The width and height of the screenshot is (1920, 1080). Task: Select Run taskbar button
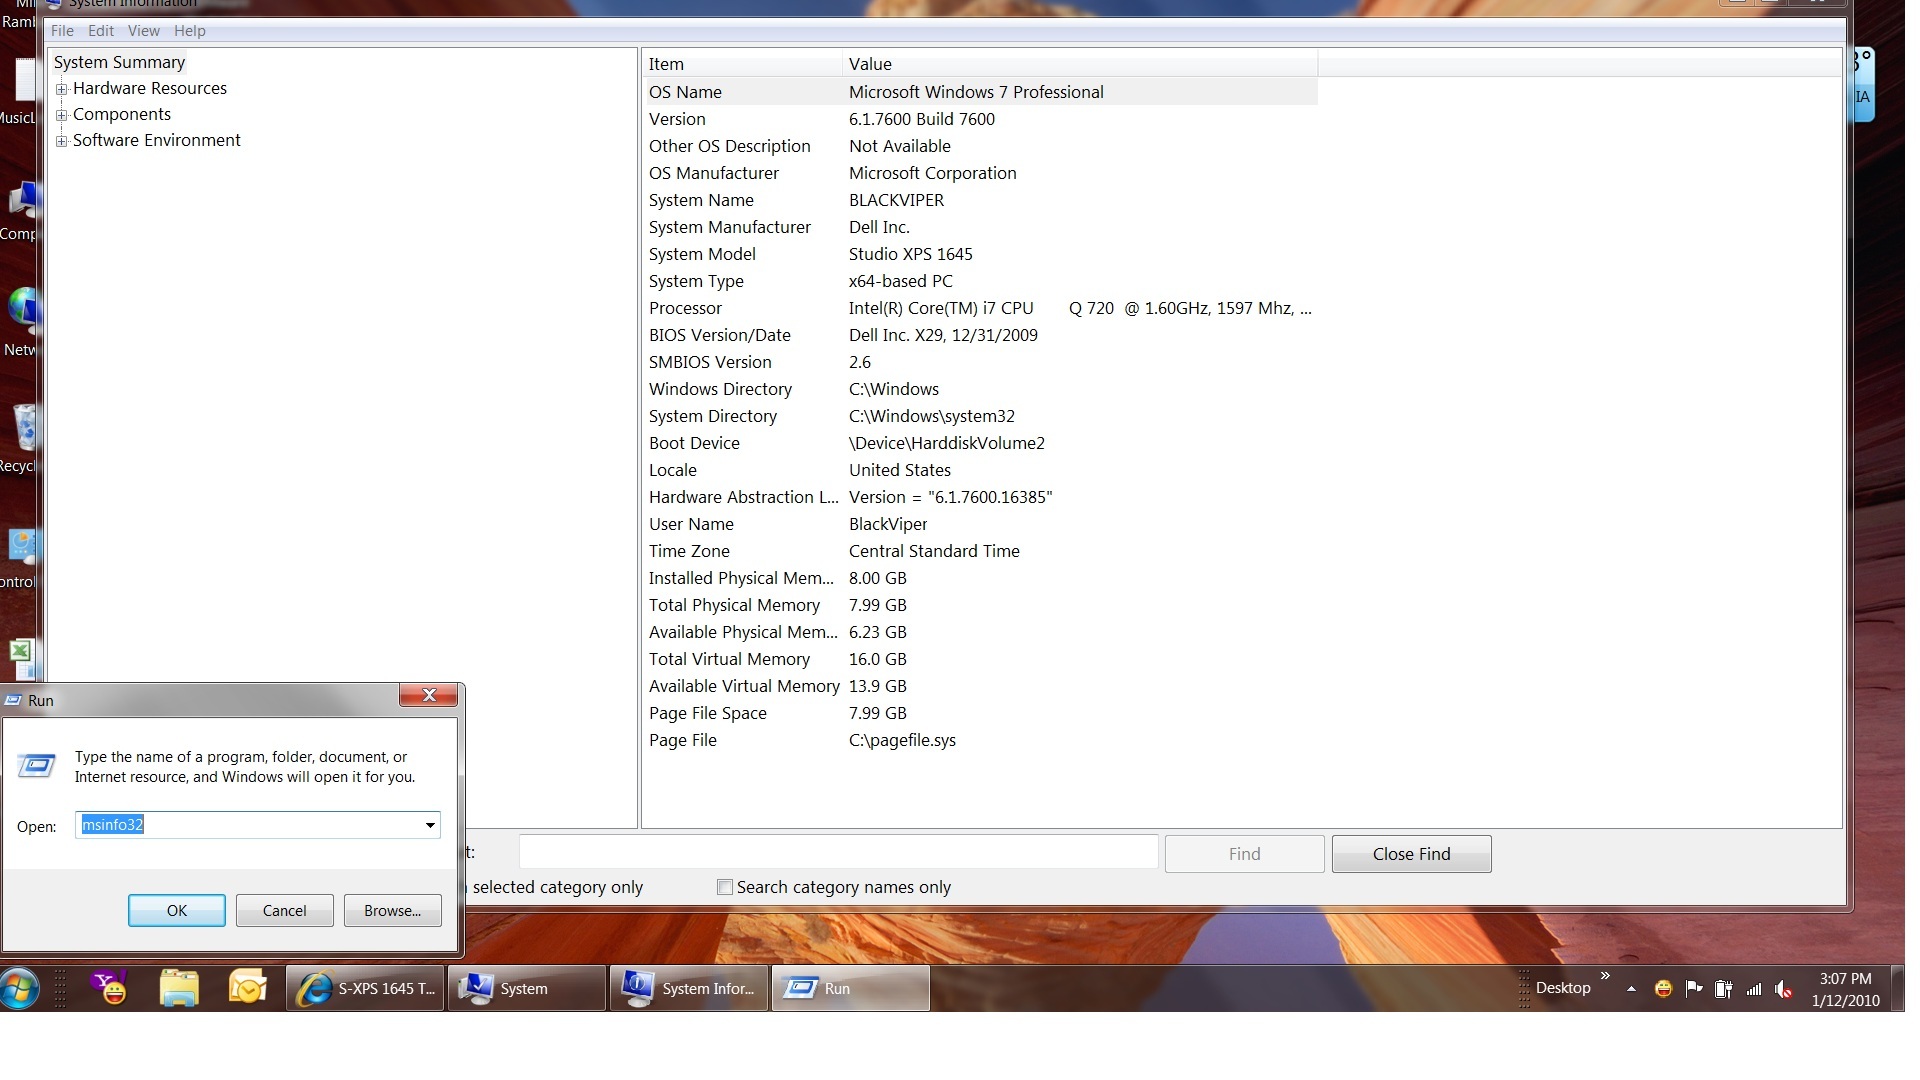click(x=851, y=988)
